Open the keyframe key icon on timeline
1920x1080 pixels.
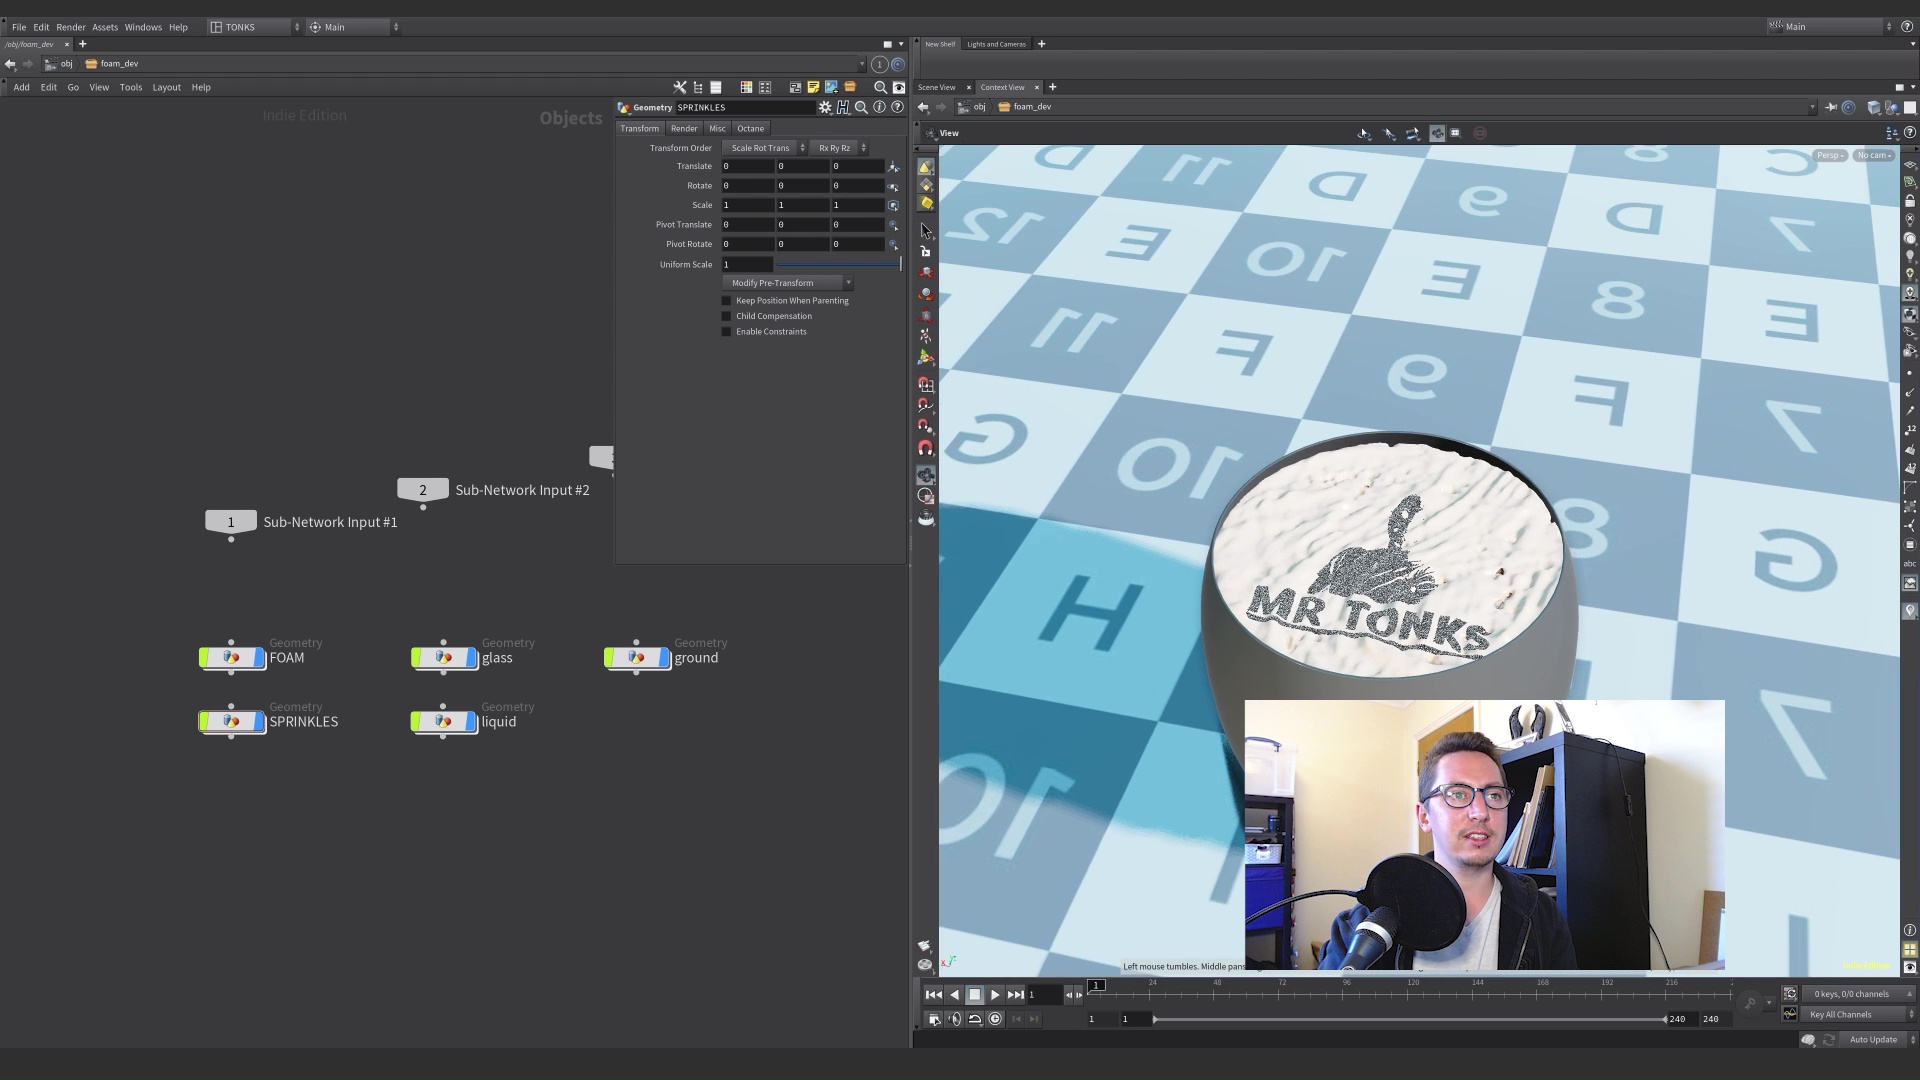[1750, 1003]
